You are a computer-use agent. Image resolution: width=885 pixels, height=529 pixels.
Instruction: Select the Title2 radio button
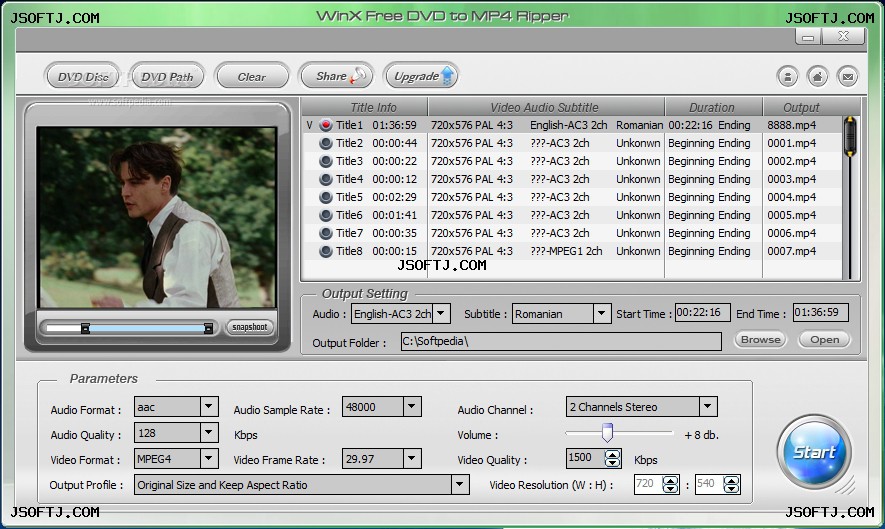click(x=326, y=143)
